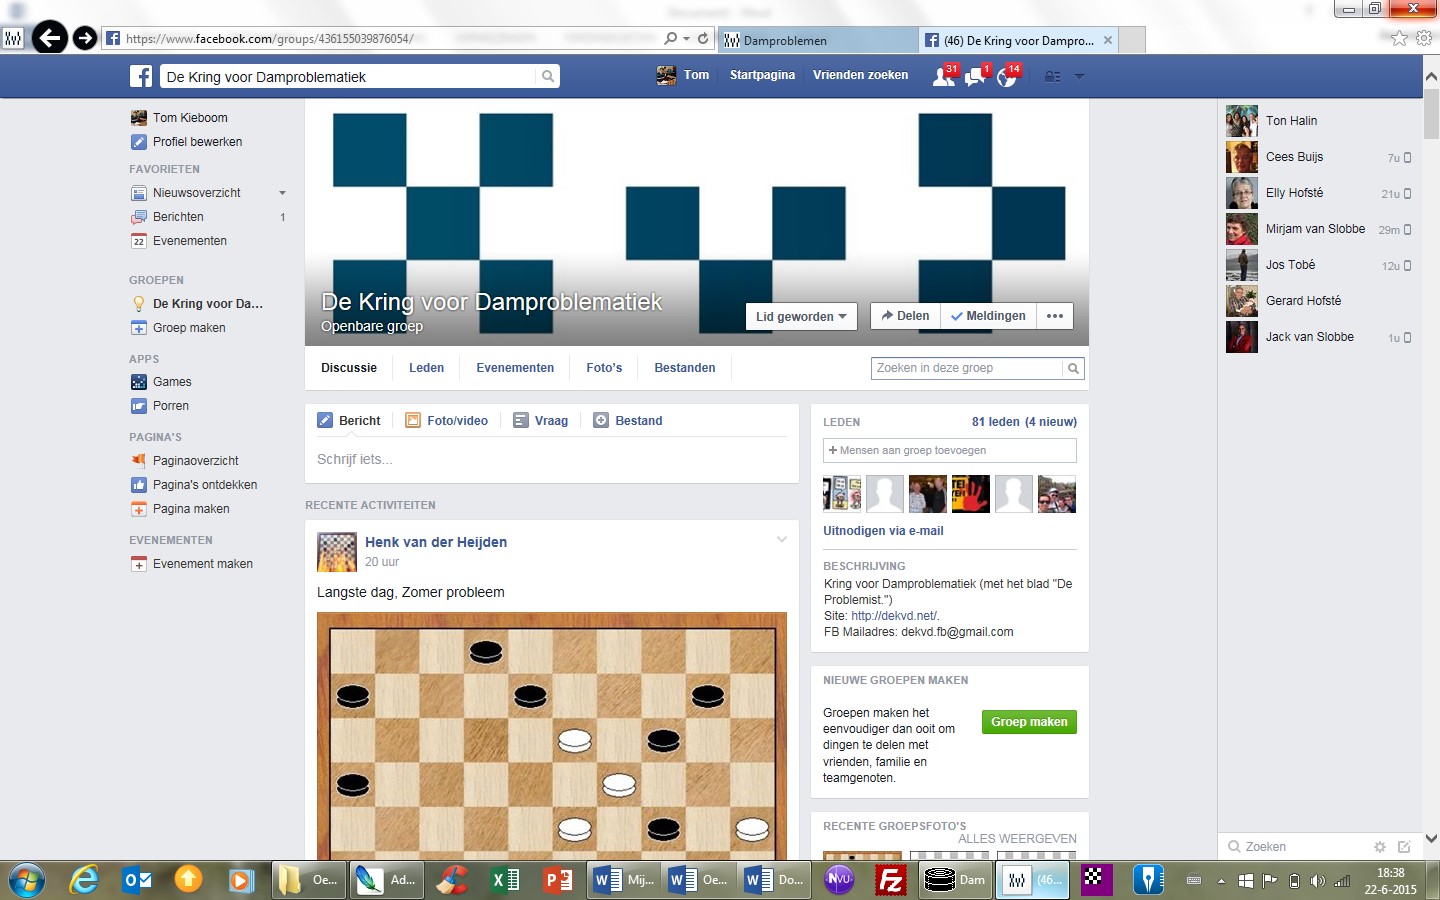
Task: Open the account menu dropdown arrow
Action: 1079,76
